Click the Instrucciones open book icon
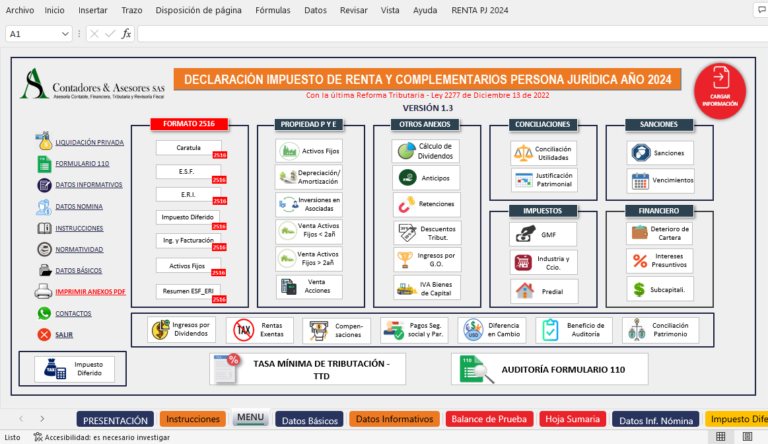This screenshot has height=444, width=768. click(44, 228)
